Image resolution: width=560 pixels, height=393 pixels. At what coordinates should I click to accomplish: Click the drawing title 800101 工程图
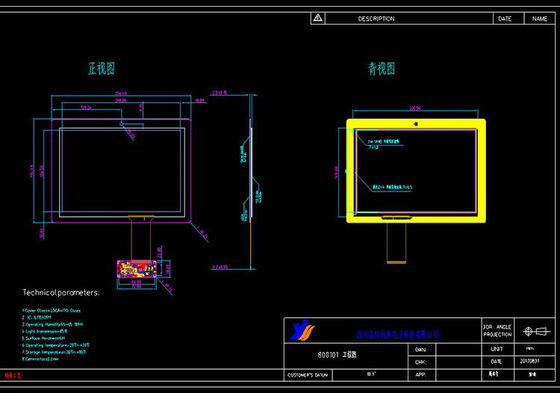pos(337,354)
